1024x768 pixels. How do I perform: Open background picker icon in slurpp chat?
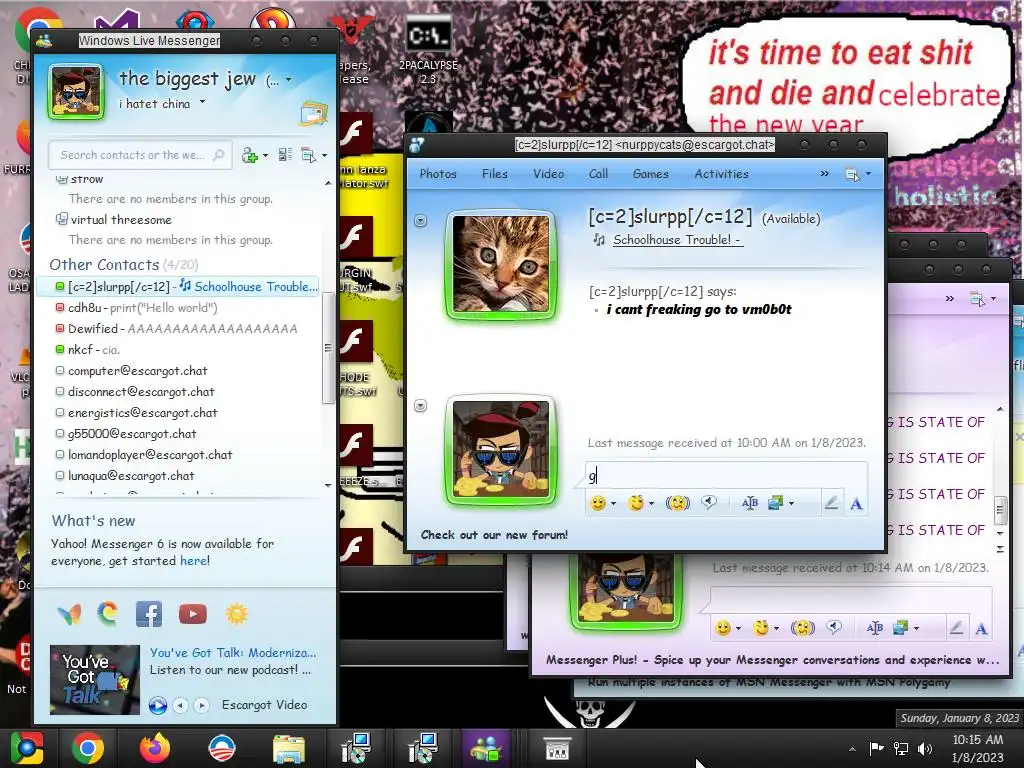click(x=776, y=503)
